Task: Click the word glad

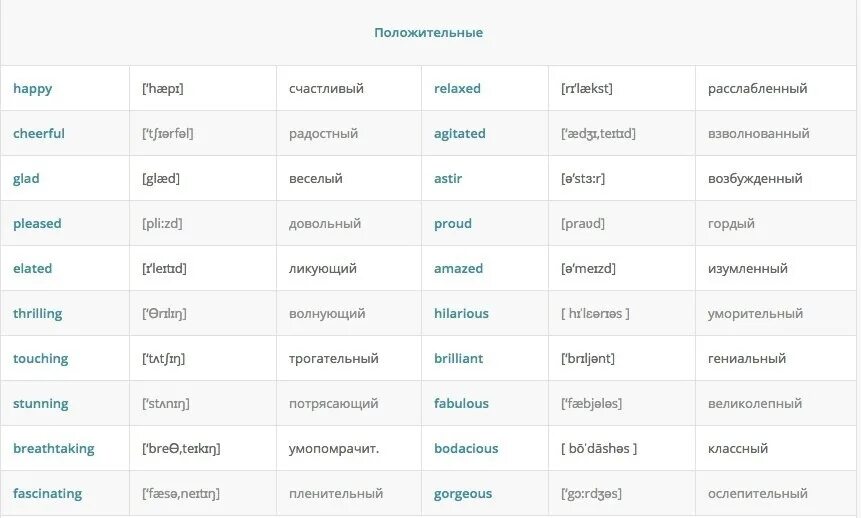Action: [x=27, y=179]
